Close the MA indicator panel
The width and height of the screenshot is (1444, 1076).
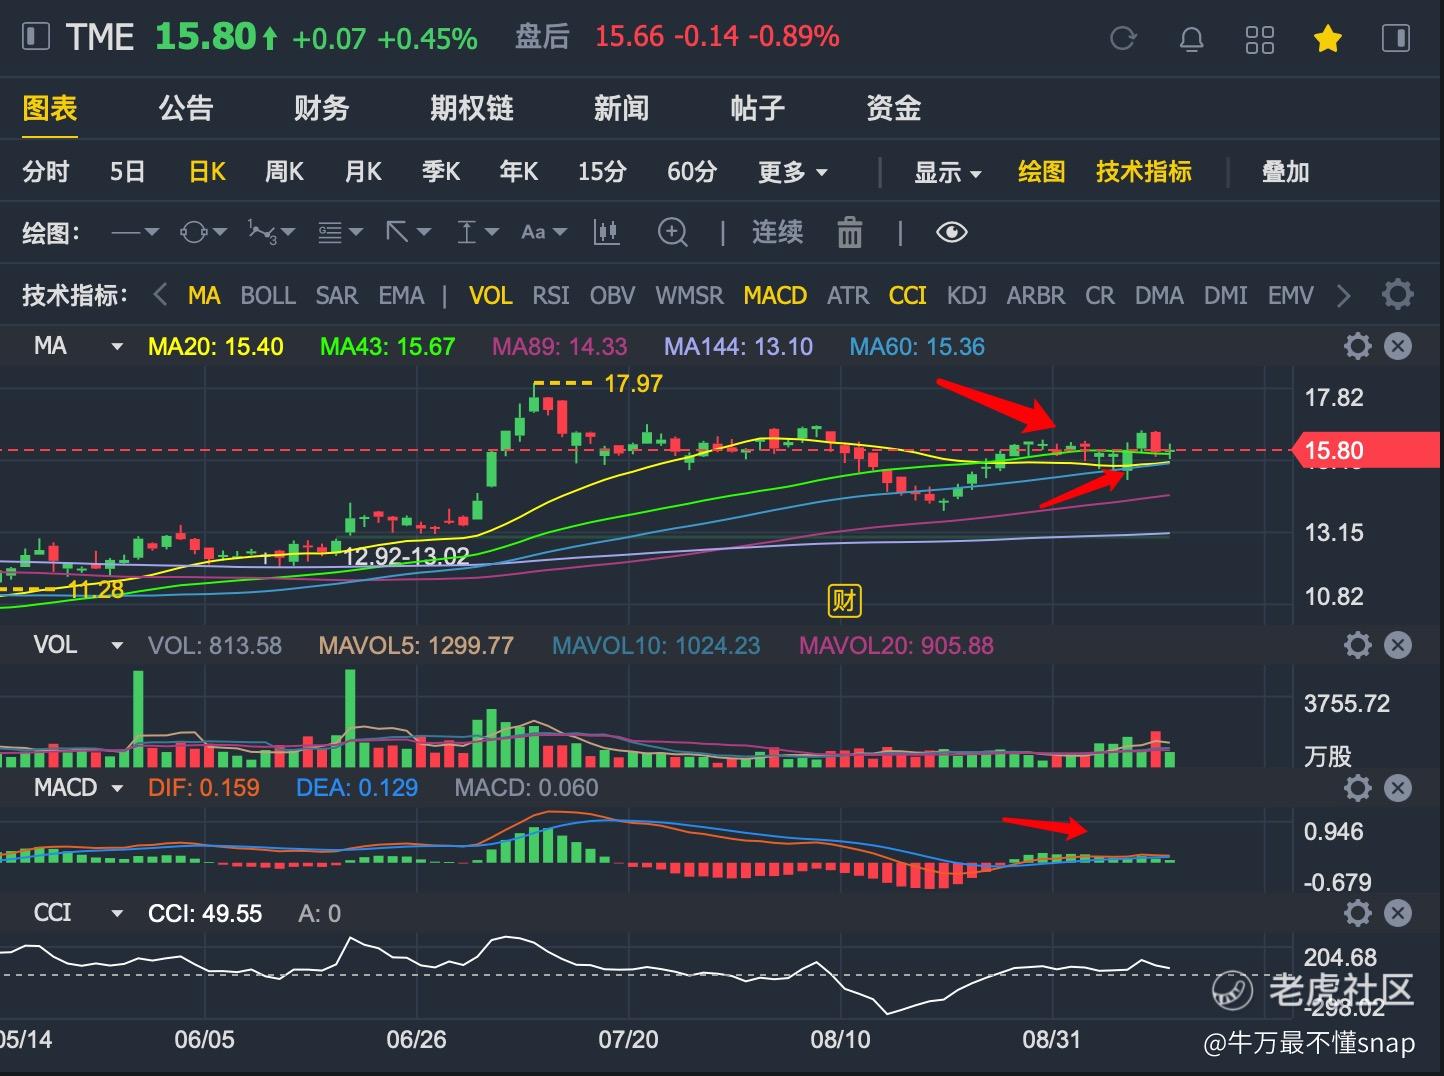1398,347
